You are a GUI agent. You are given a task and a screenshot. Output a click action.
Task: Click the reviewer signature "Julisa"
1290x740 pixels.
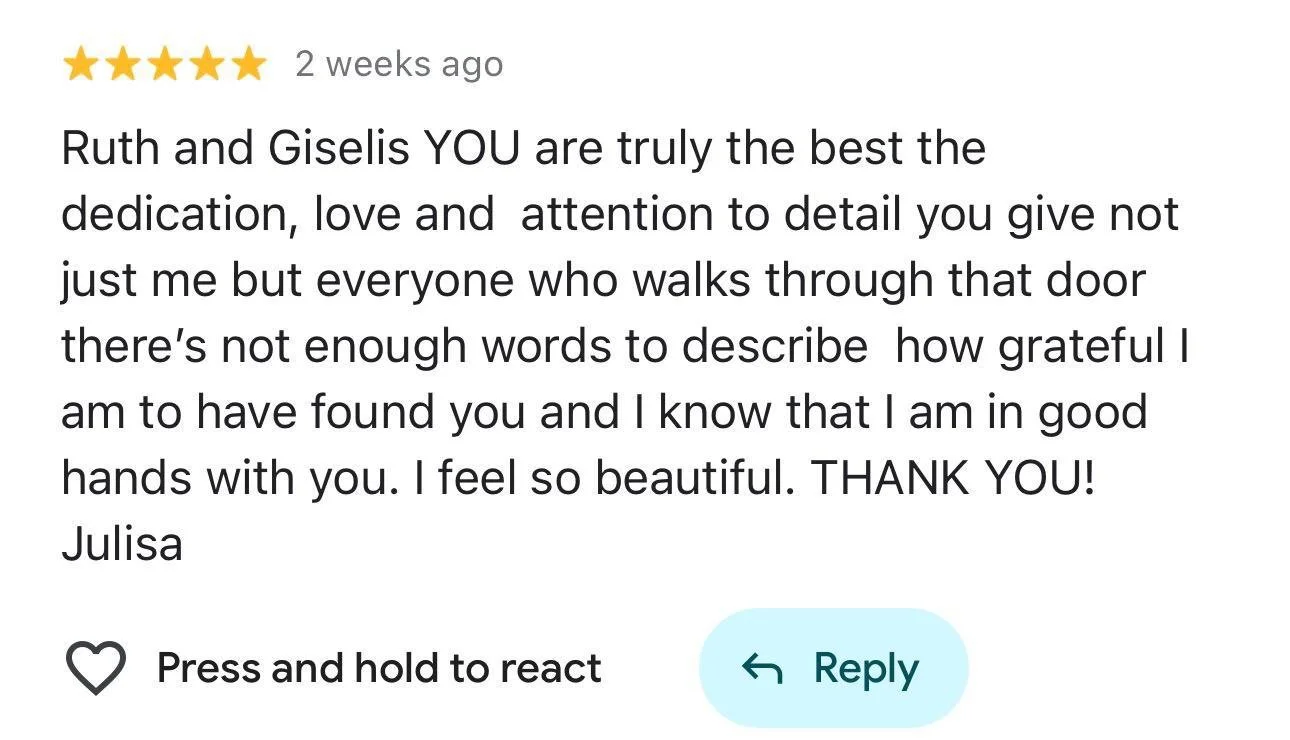[x=122, y=545]
